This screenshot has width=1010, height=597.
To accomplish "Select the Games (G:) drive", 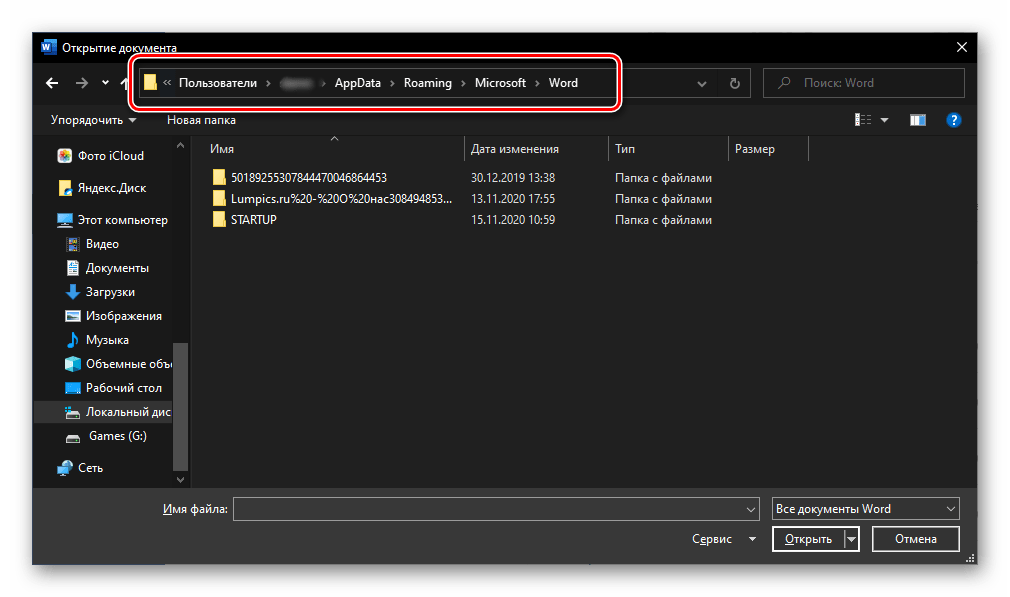I will [x=117, y=436].
